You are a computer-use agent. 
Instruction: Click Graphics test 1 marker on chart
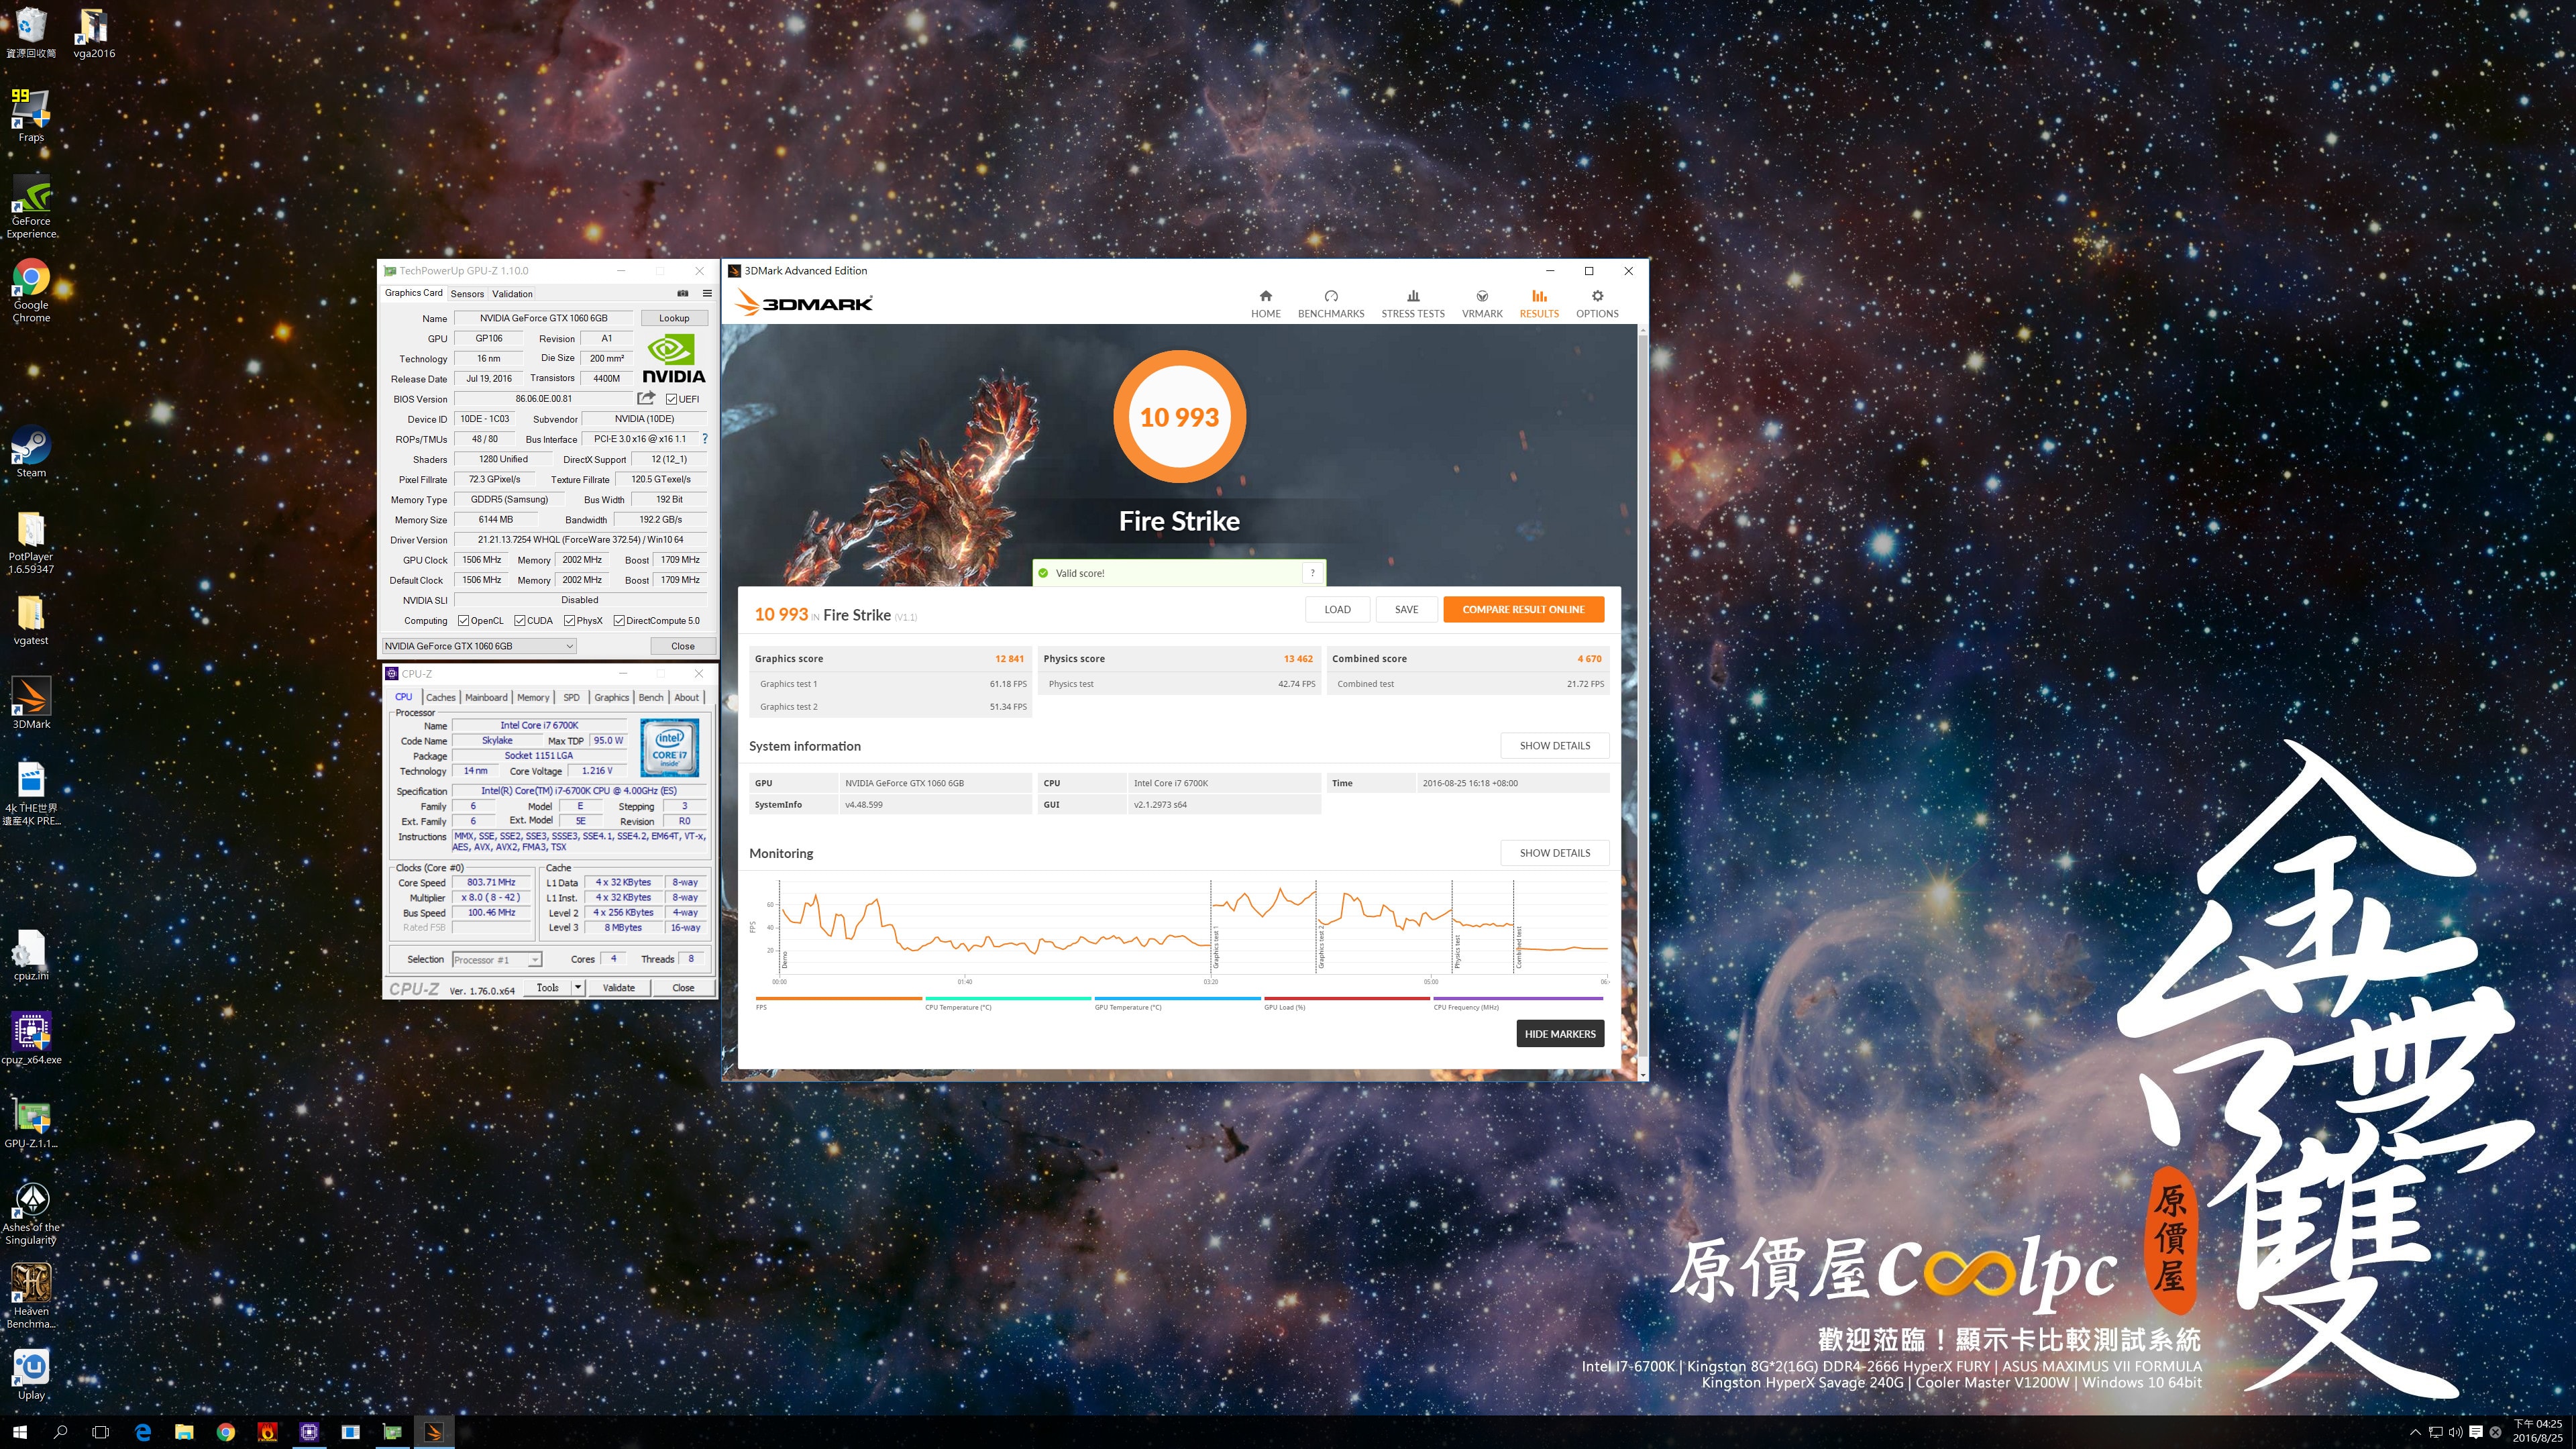(1216, 948)
